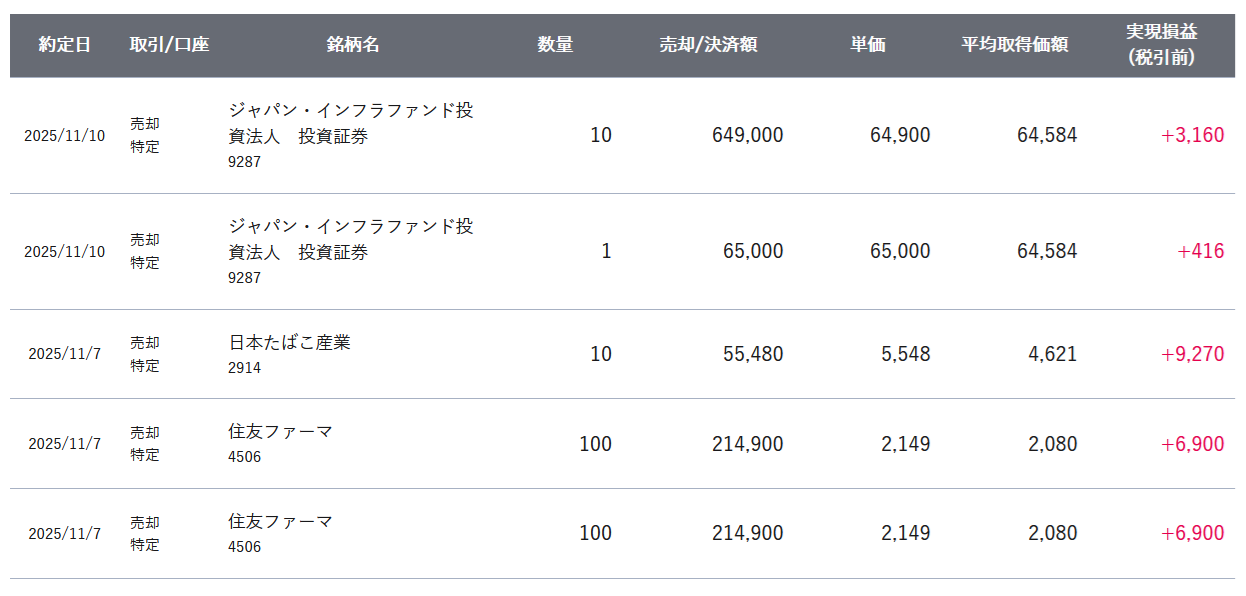
Task: Click the 約定日 column header
Action: coord(65,45)
